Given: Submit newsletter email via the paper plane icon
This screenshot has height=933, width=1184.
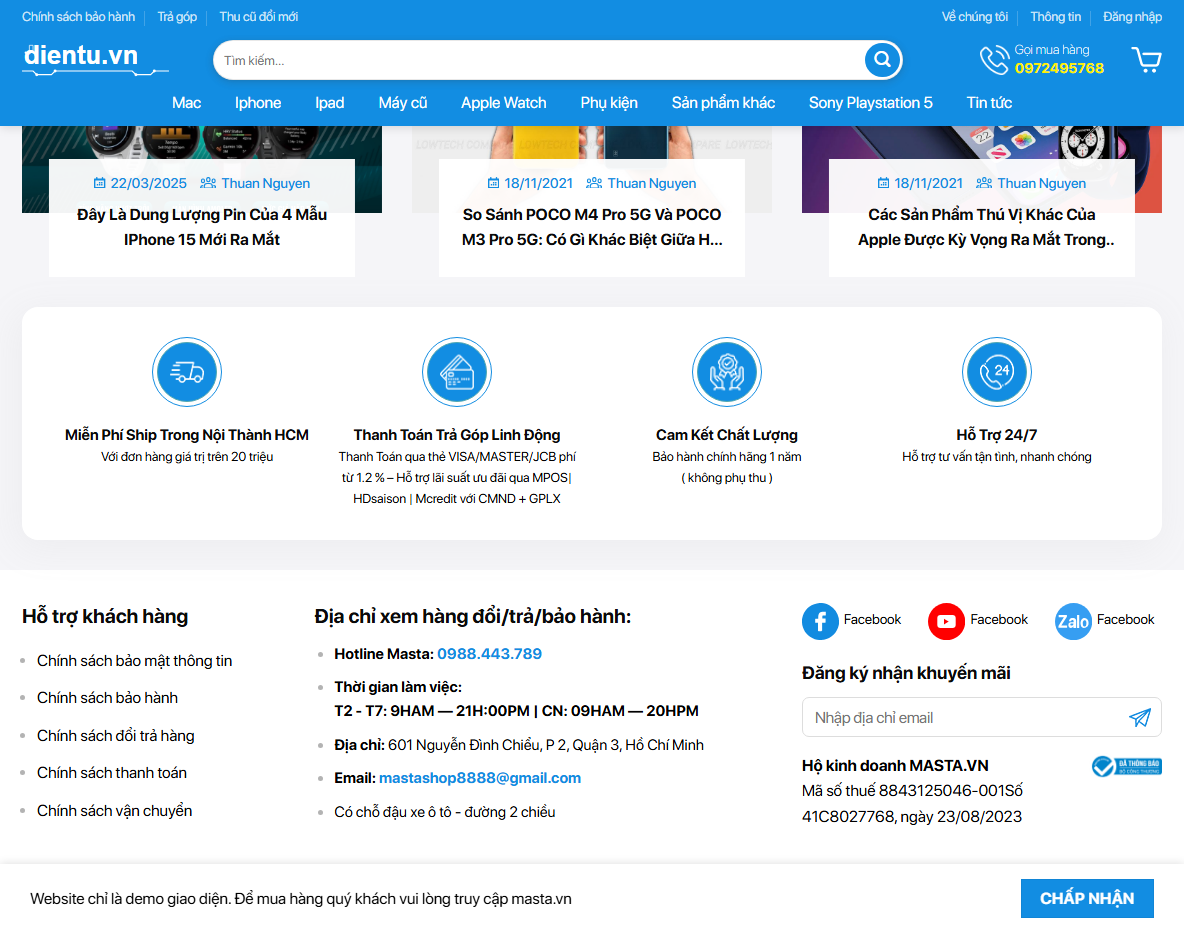Looking at the screenshot, I should (x=1139, y=717).
